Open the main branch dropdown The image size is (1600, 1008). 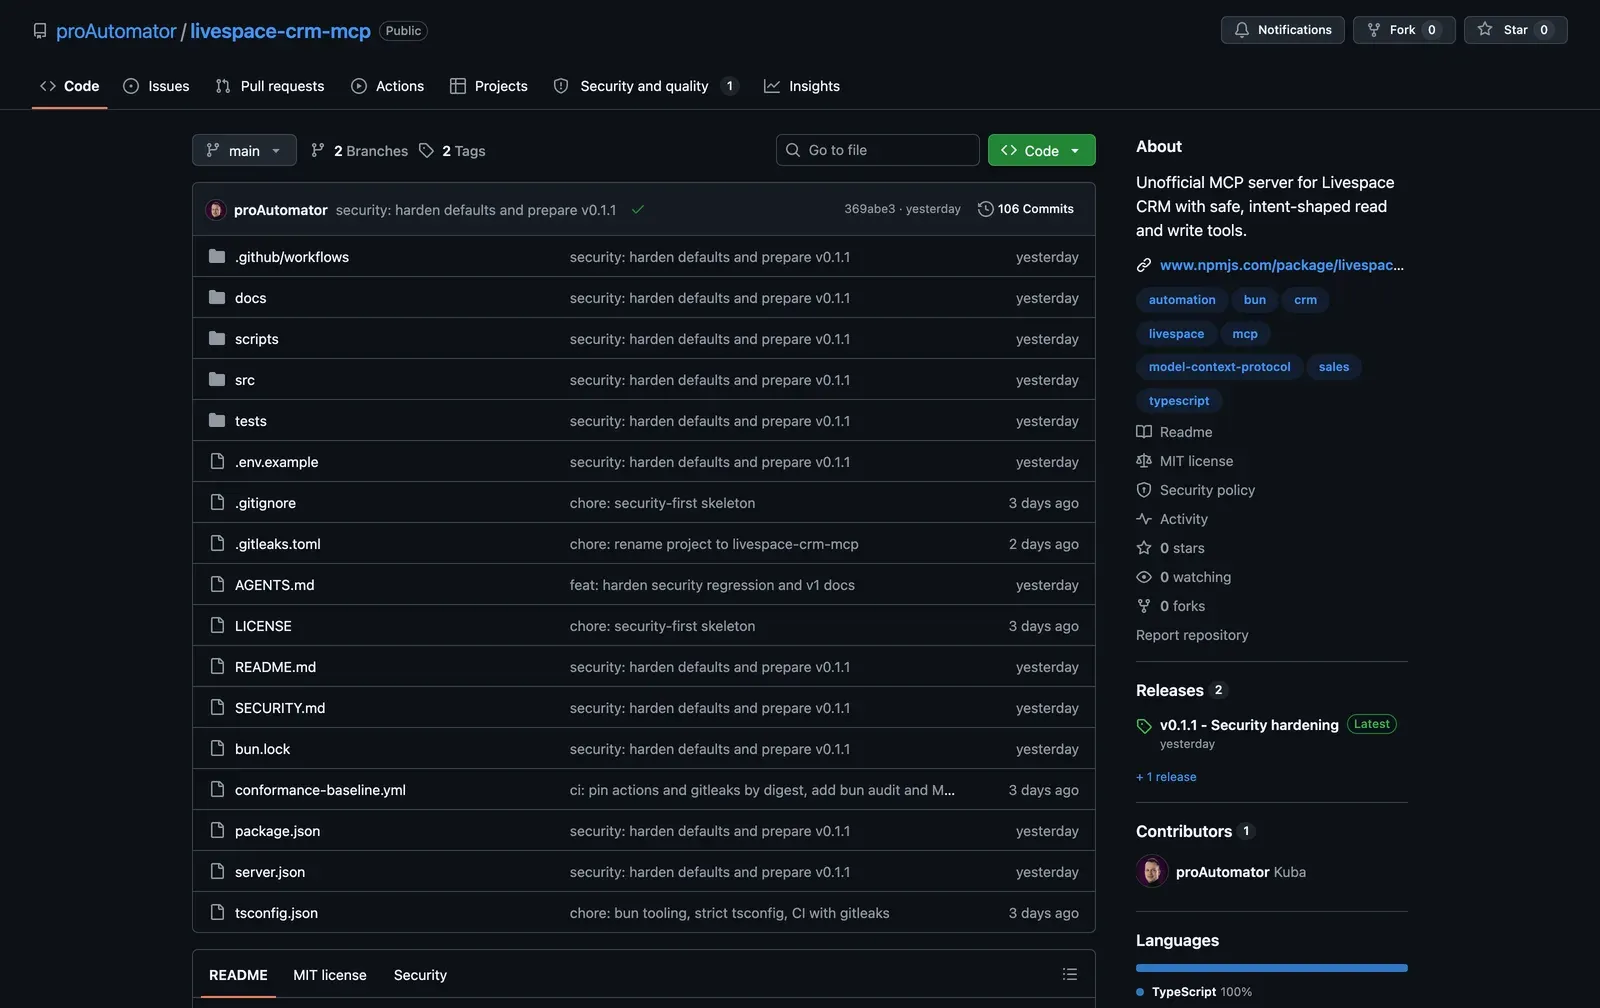(x=244, y=150)
